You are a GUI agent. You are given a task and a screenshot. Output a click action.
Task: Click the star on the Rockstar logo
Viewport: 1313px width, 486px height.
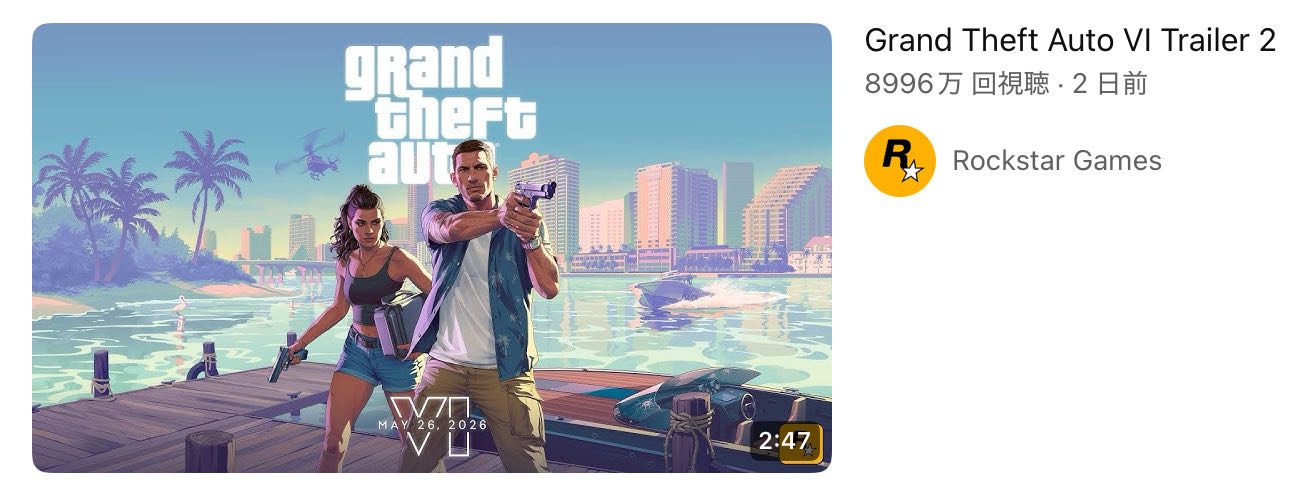(911, 172)
